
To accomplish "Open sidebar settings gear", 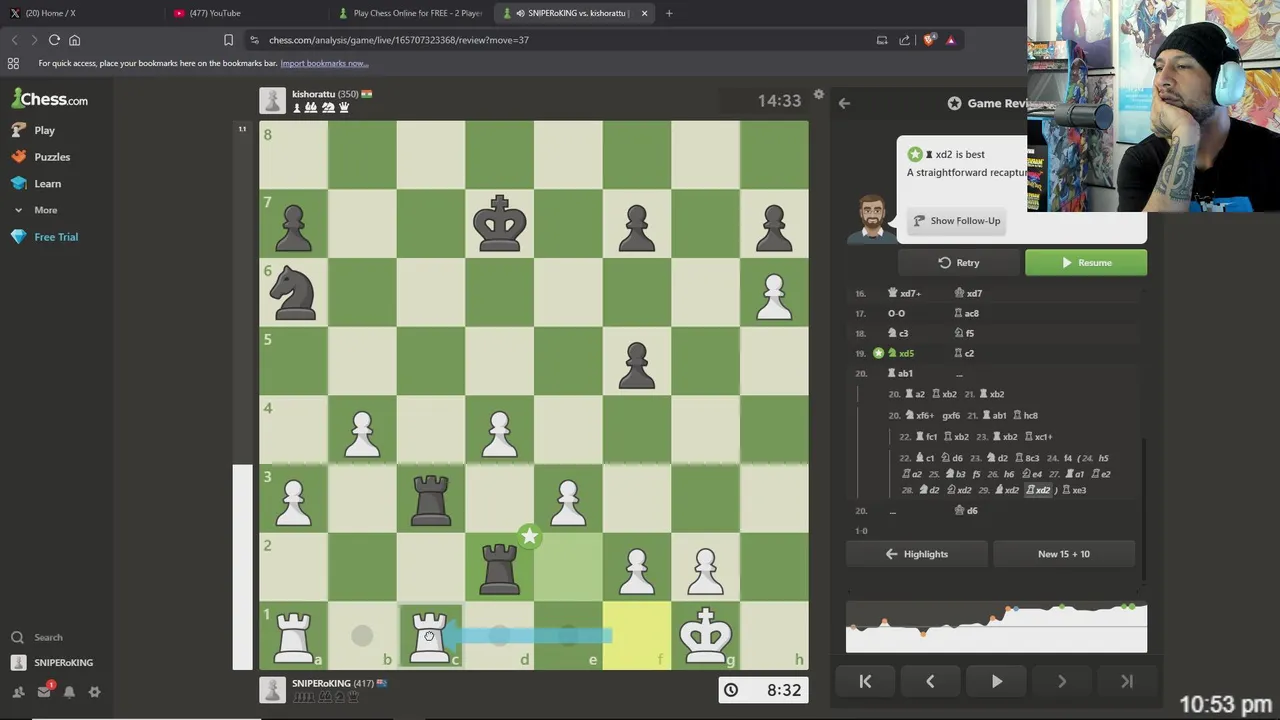I will 94,692.
